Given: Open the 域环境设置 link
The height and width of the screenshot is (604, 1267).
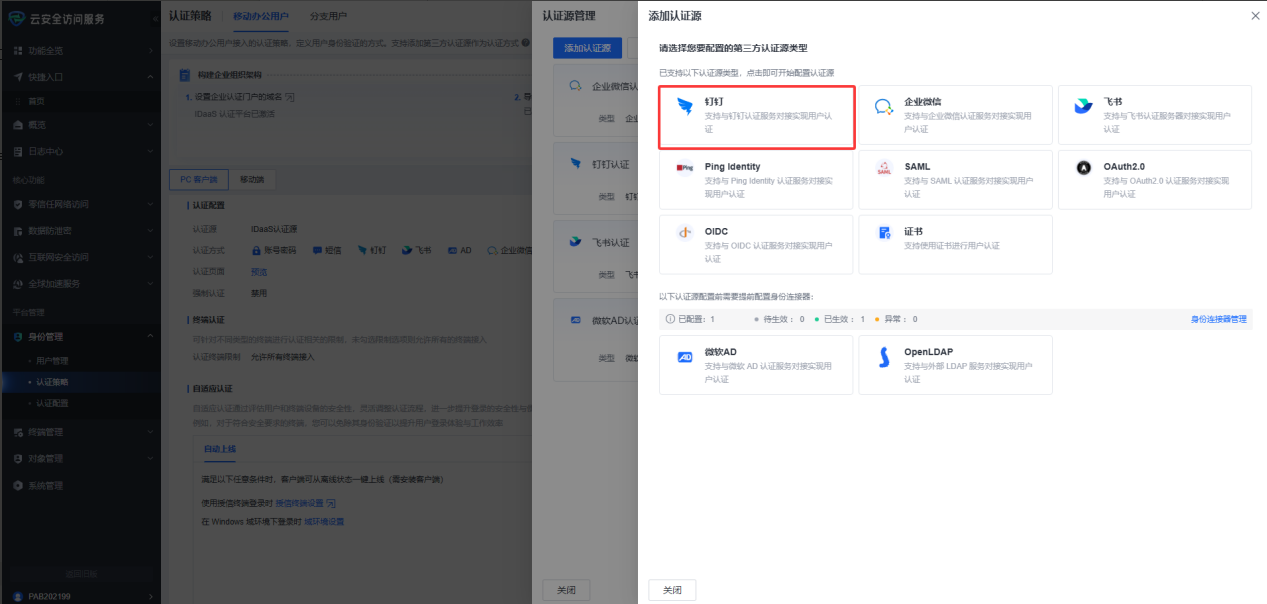Looking at the screenshot, I should pyautogui.click(x=324, y=521).
